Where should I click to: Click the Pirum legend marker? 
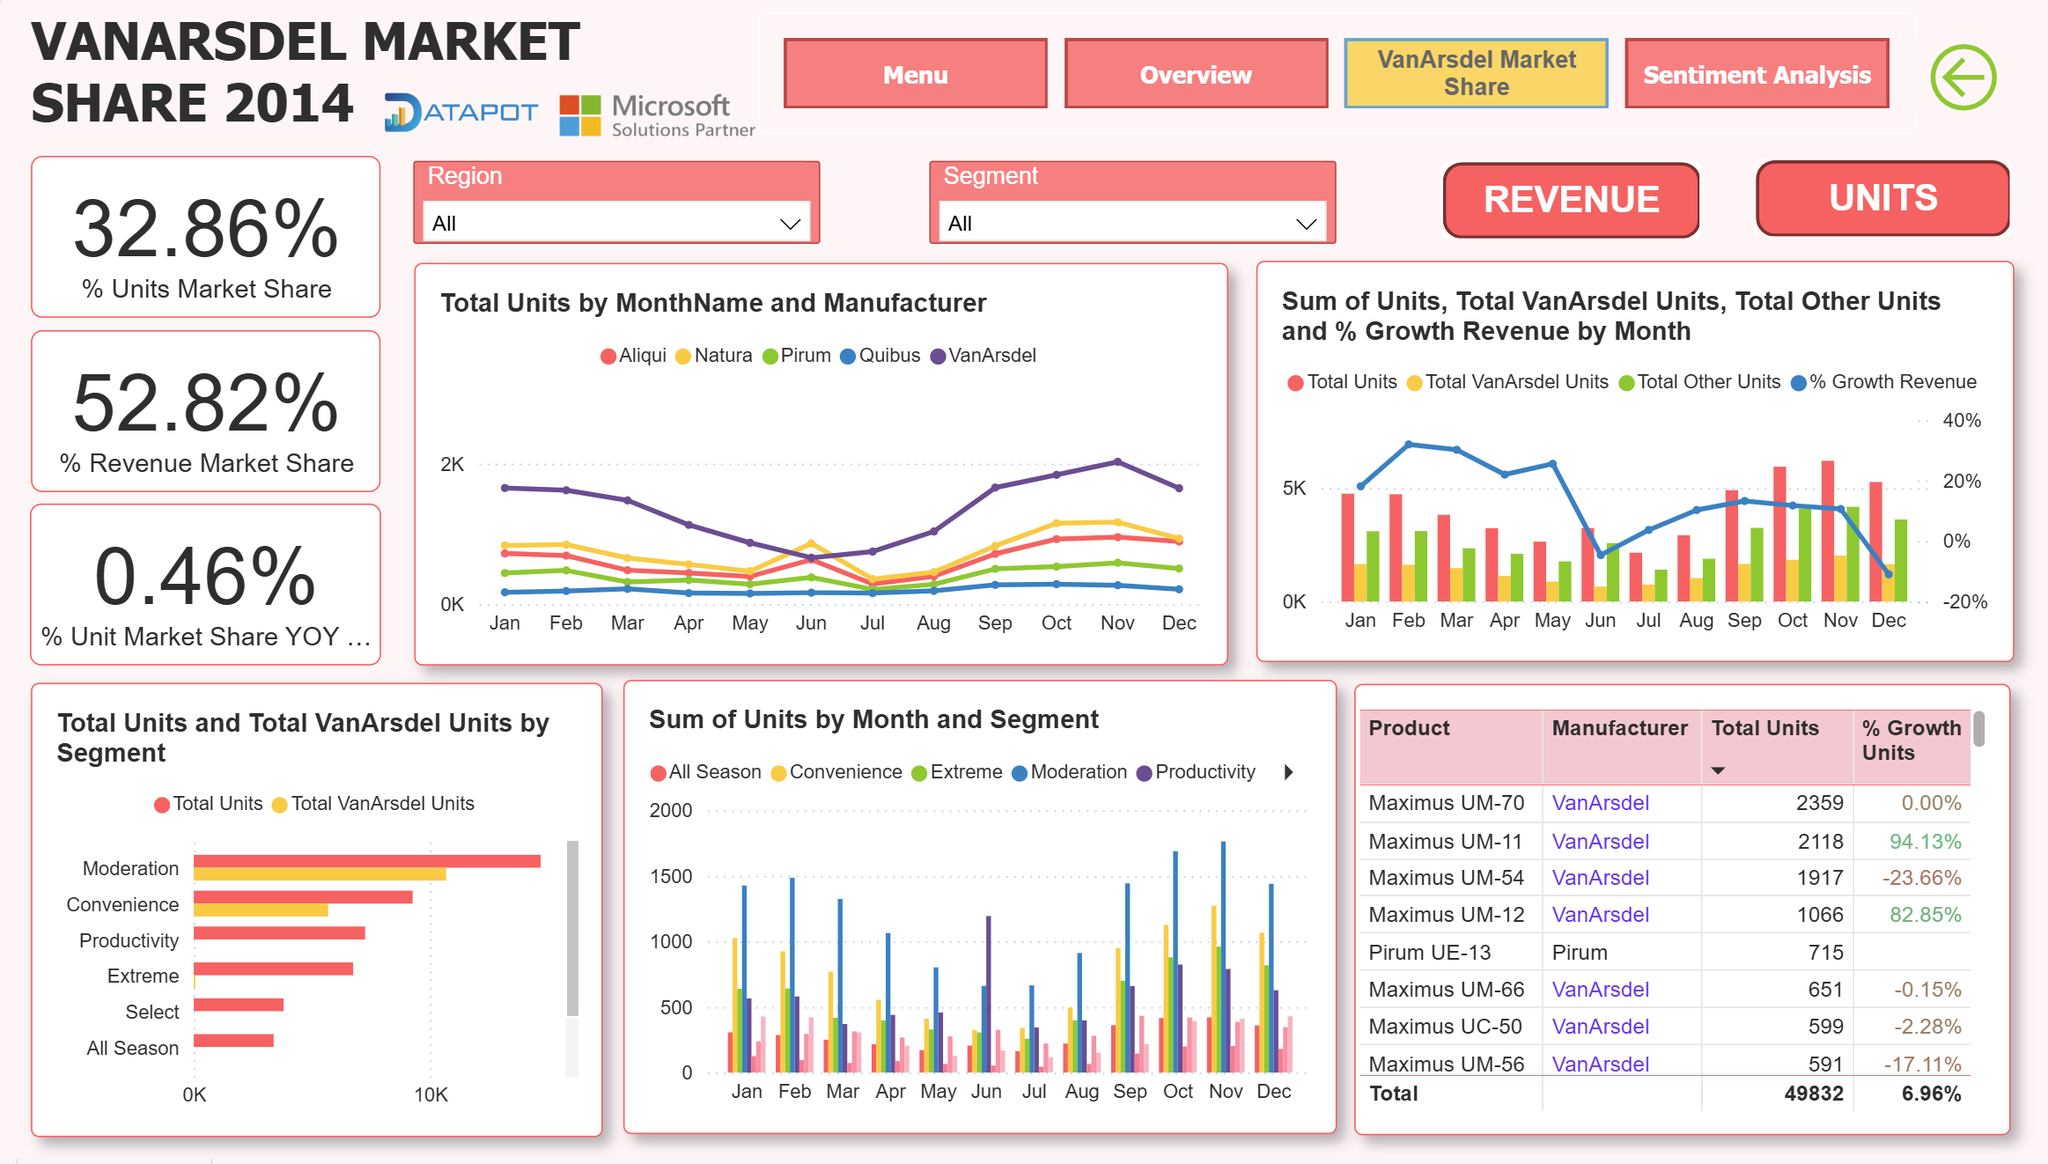[x=770, y=356]
